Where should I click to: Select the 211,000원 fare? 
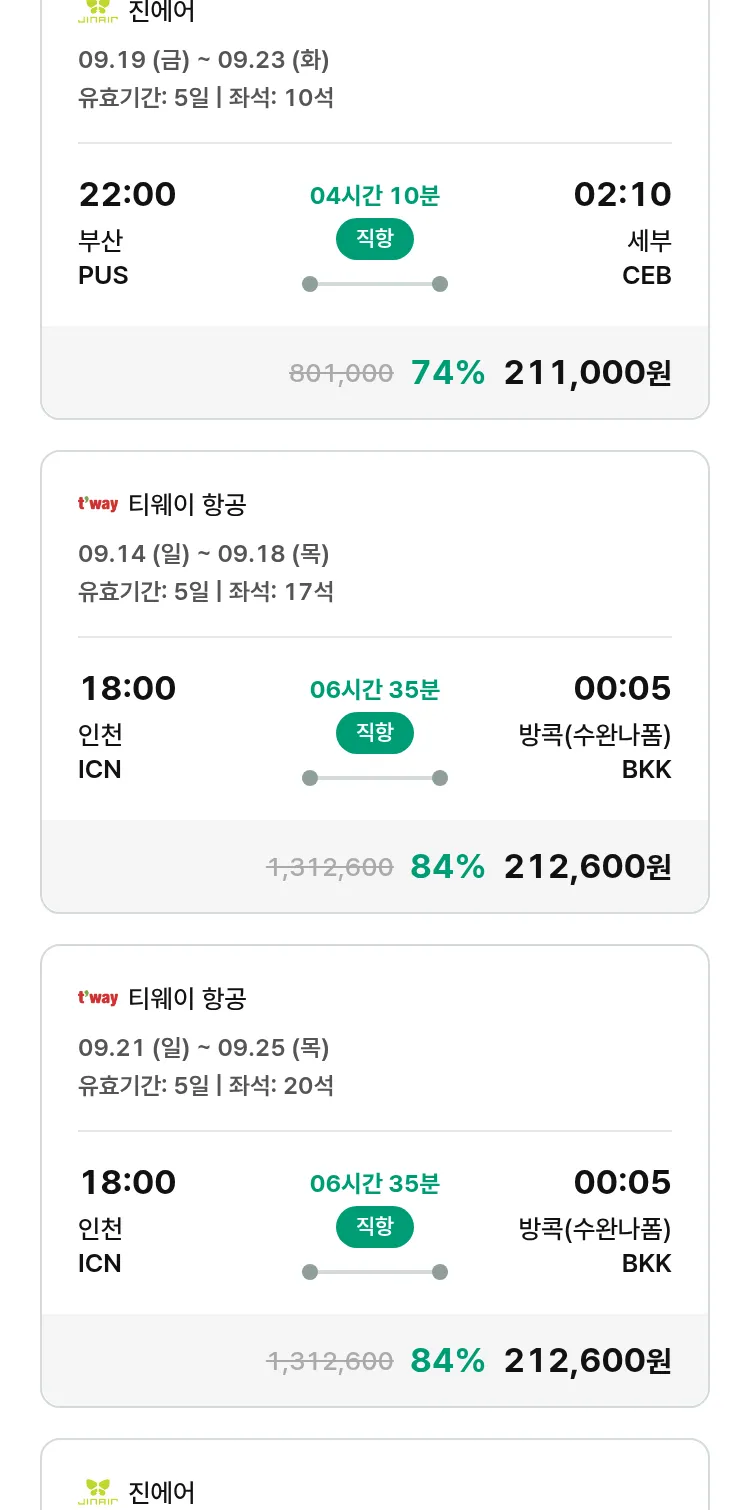[x=587, y=373]
